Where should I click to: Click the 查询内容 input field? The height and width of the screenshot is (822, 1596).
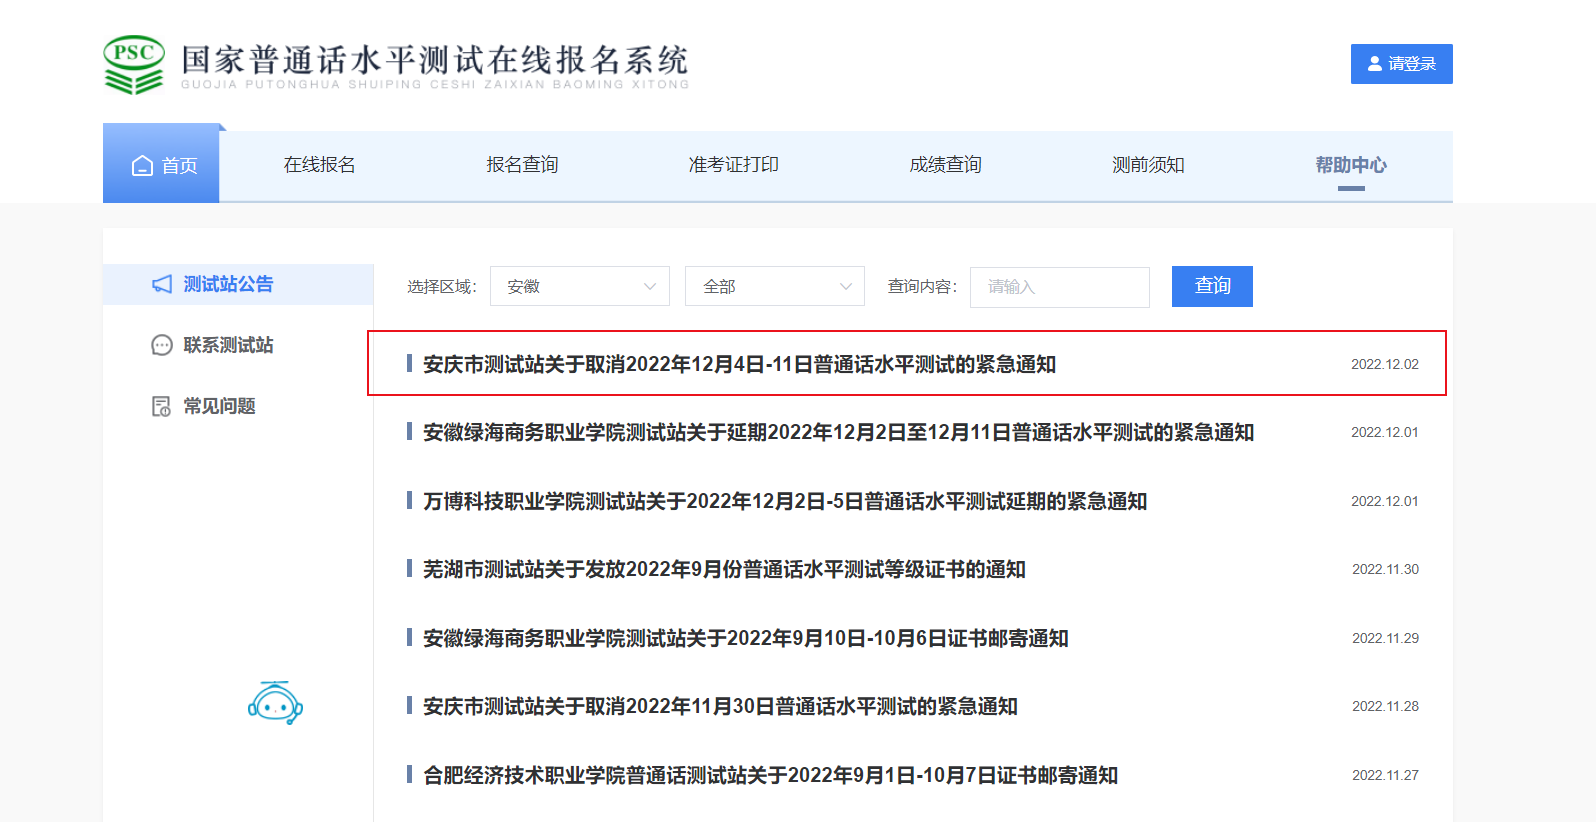1060,287
